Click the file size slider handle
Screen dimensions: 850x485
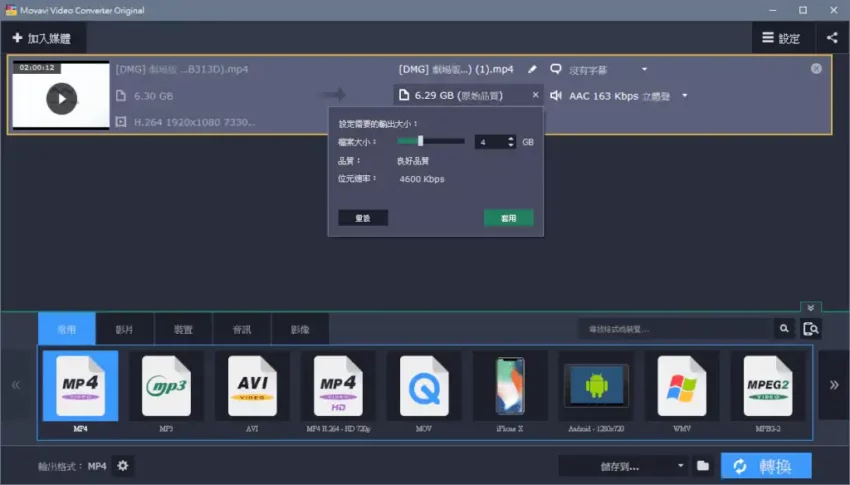pyautogui.click(x=420, y=141)
